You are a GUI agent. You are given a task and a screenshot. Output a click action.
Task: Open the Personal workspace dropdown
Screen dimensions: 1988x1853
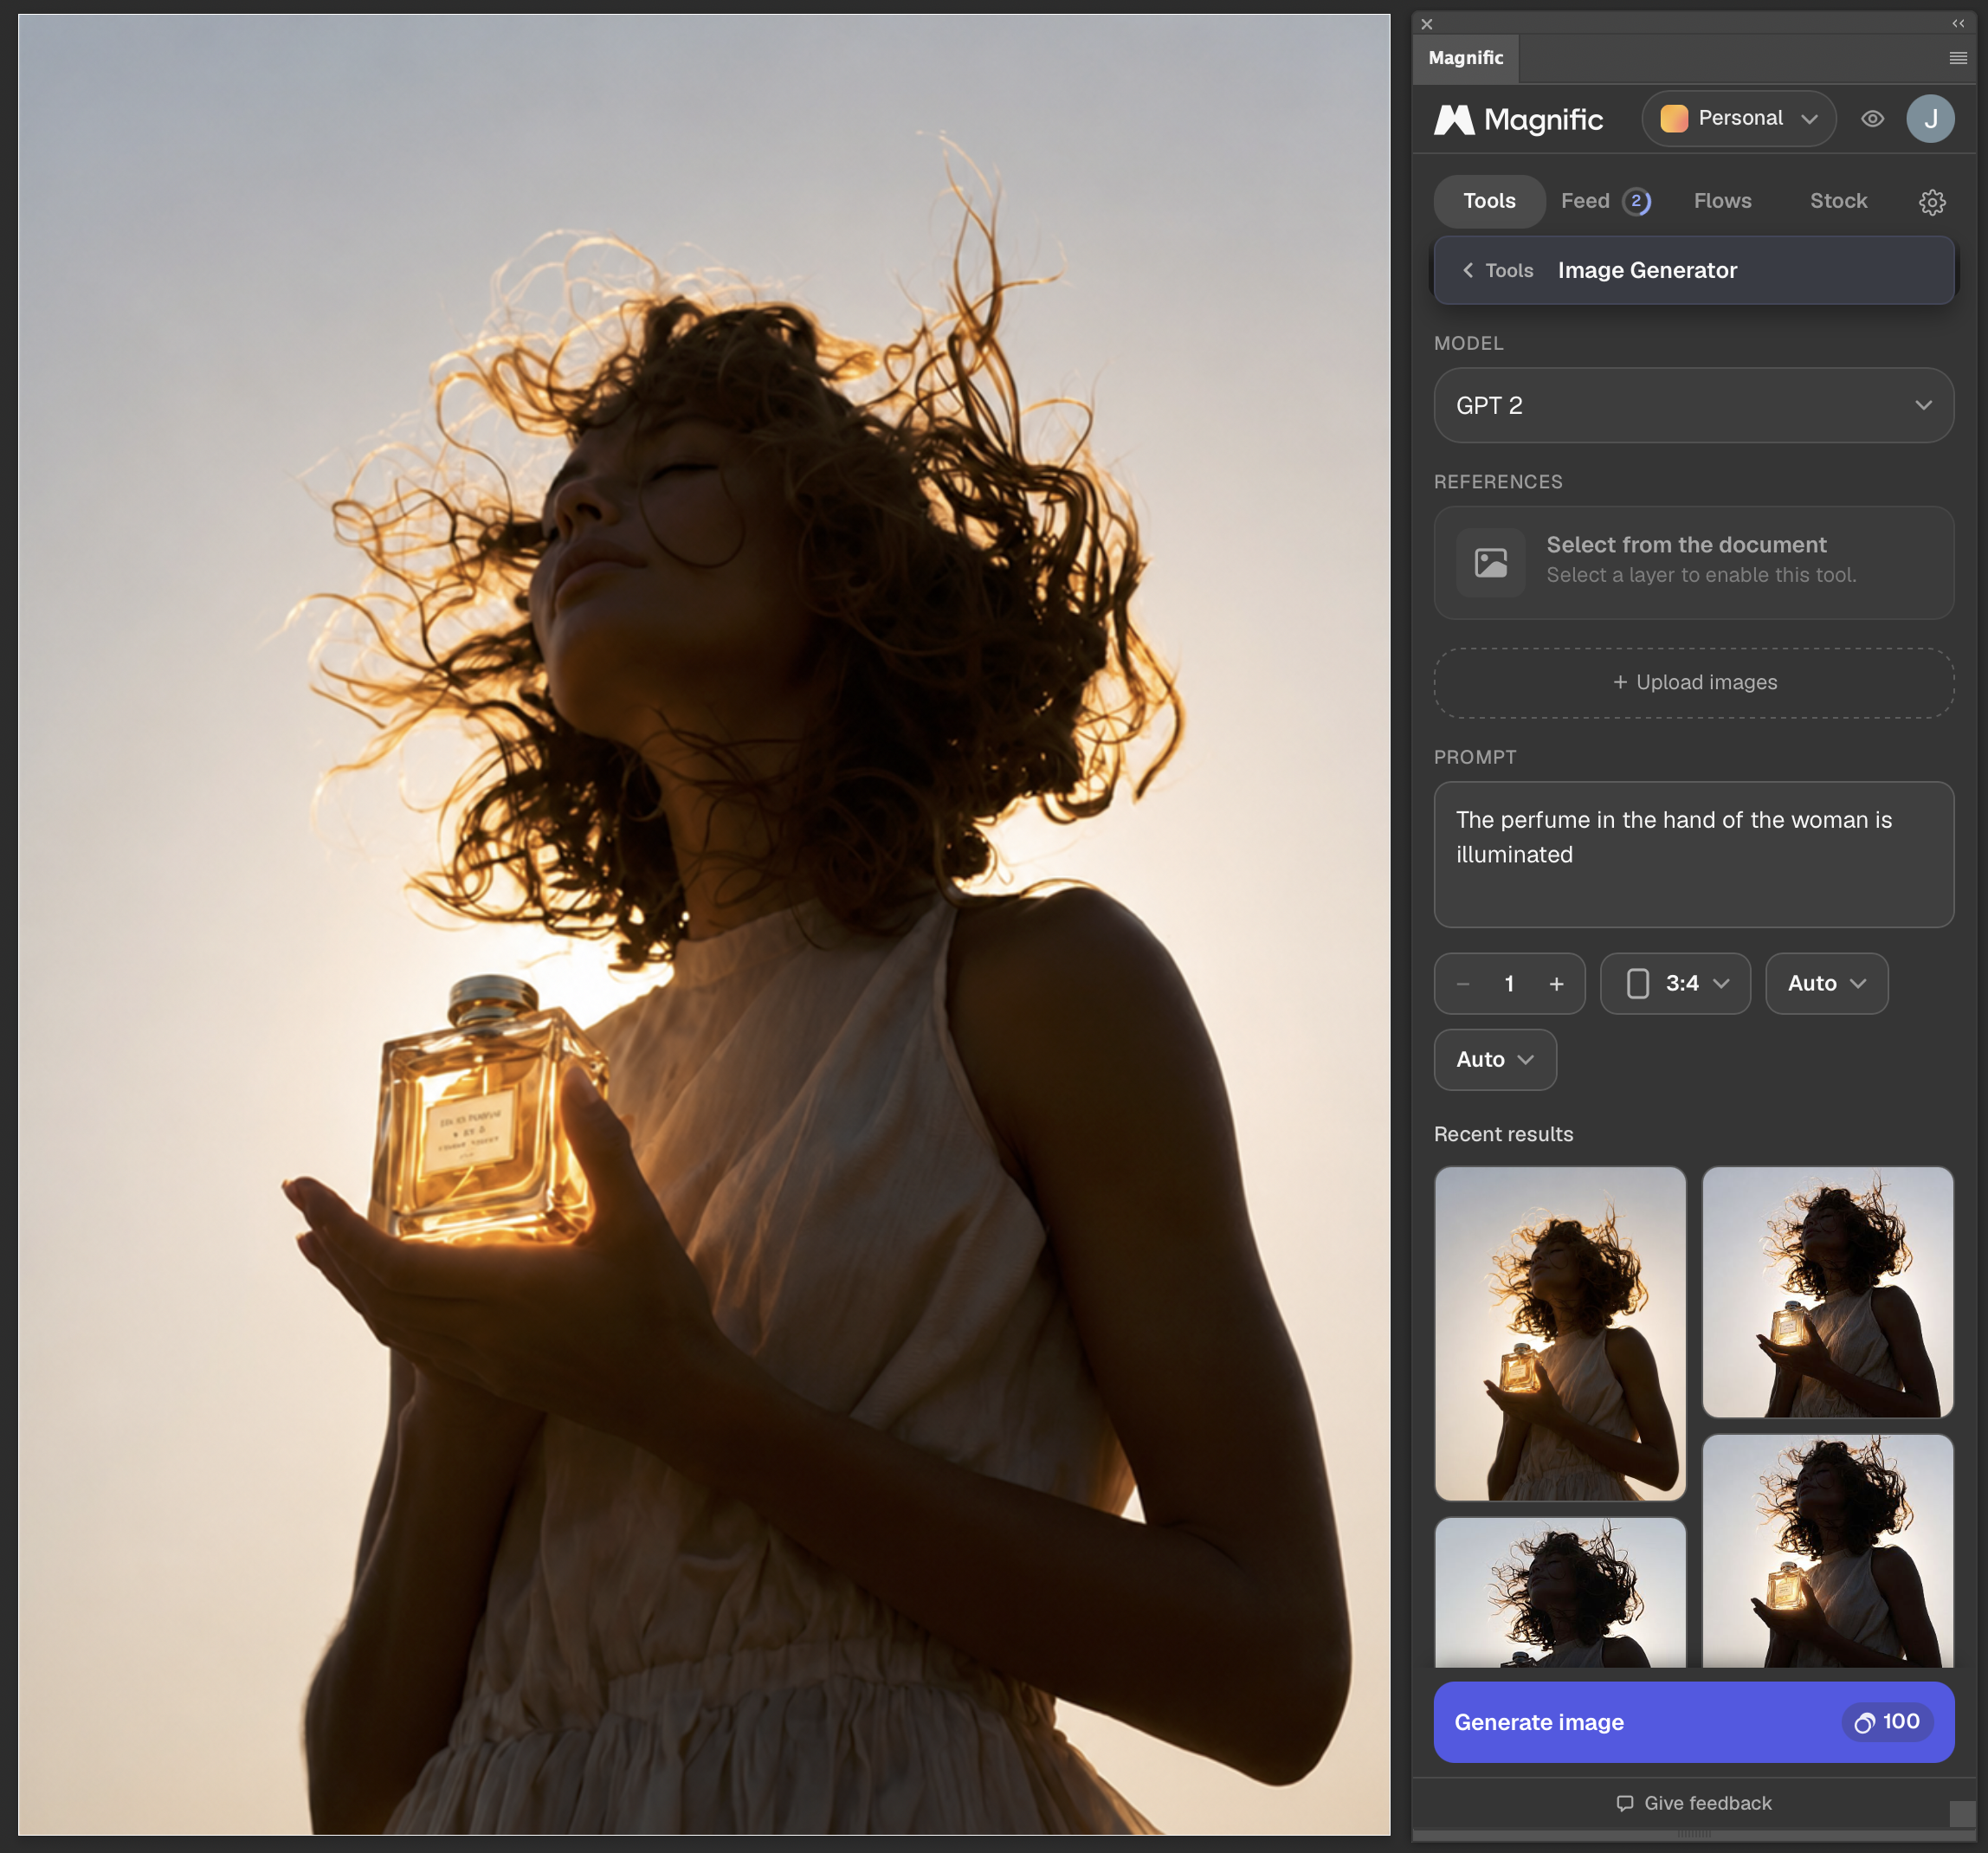1738,119
